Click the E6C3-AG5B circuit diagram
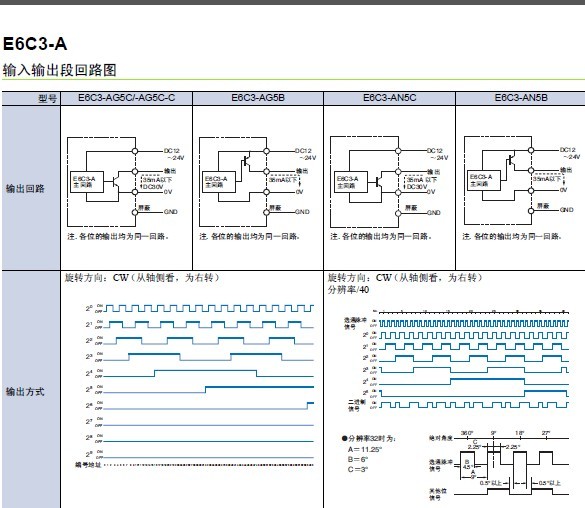 [257, 182]
